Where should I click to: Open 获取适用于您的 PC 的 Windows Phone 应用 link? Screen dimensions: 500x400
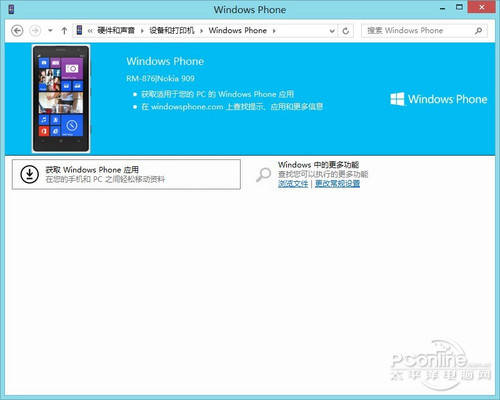[217, 94]
